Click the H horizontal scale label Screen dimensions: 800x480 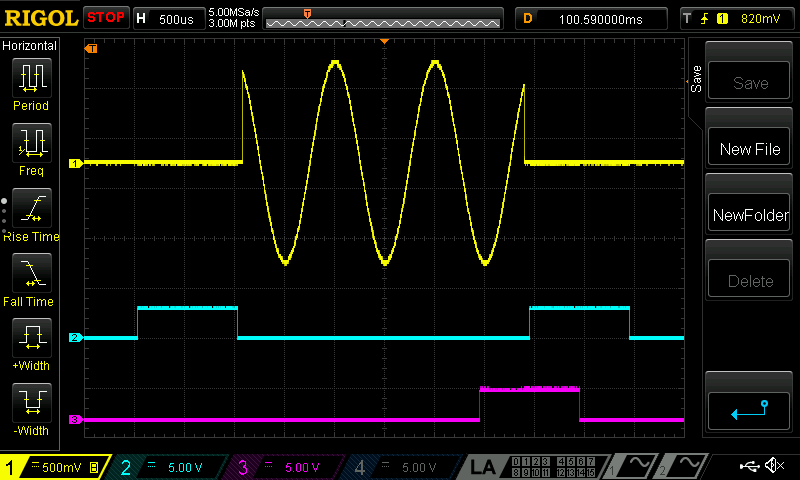pos(141,19)
